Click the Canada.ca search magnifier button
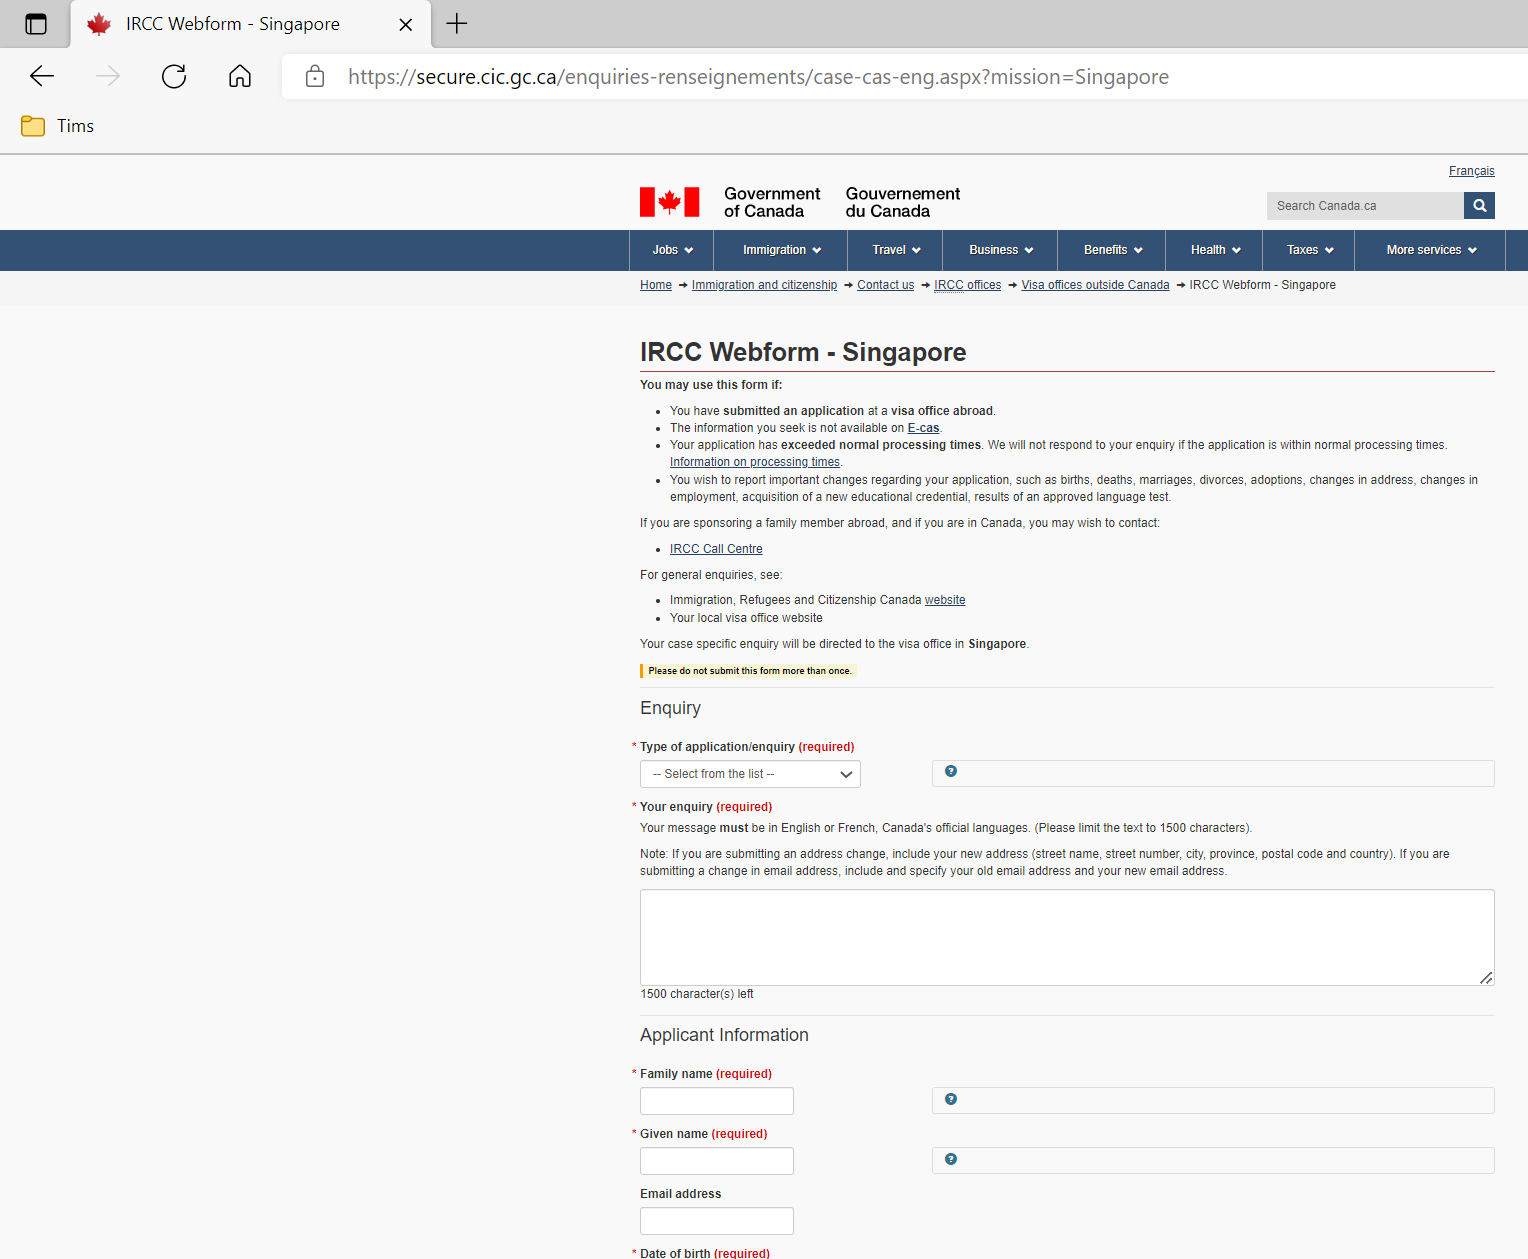Viewport: 1528px width, 1259px height. coord(1479,205)
